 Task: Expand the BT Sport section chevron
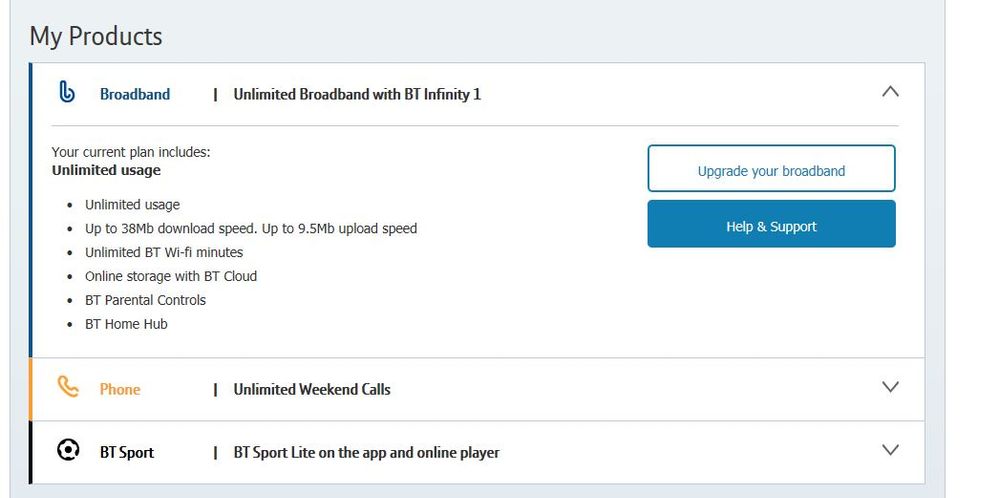pyautogui.click(x=890, y=450)
